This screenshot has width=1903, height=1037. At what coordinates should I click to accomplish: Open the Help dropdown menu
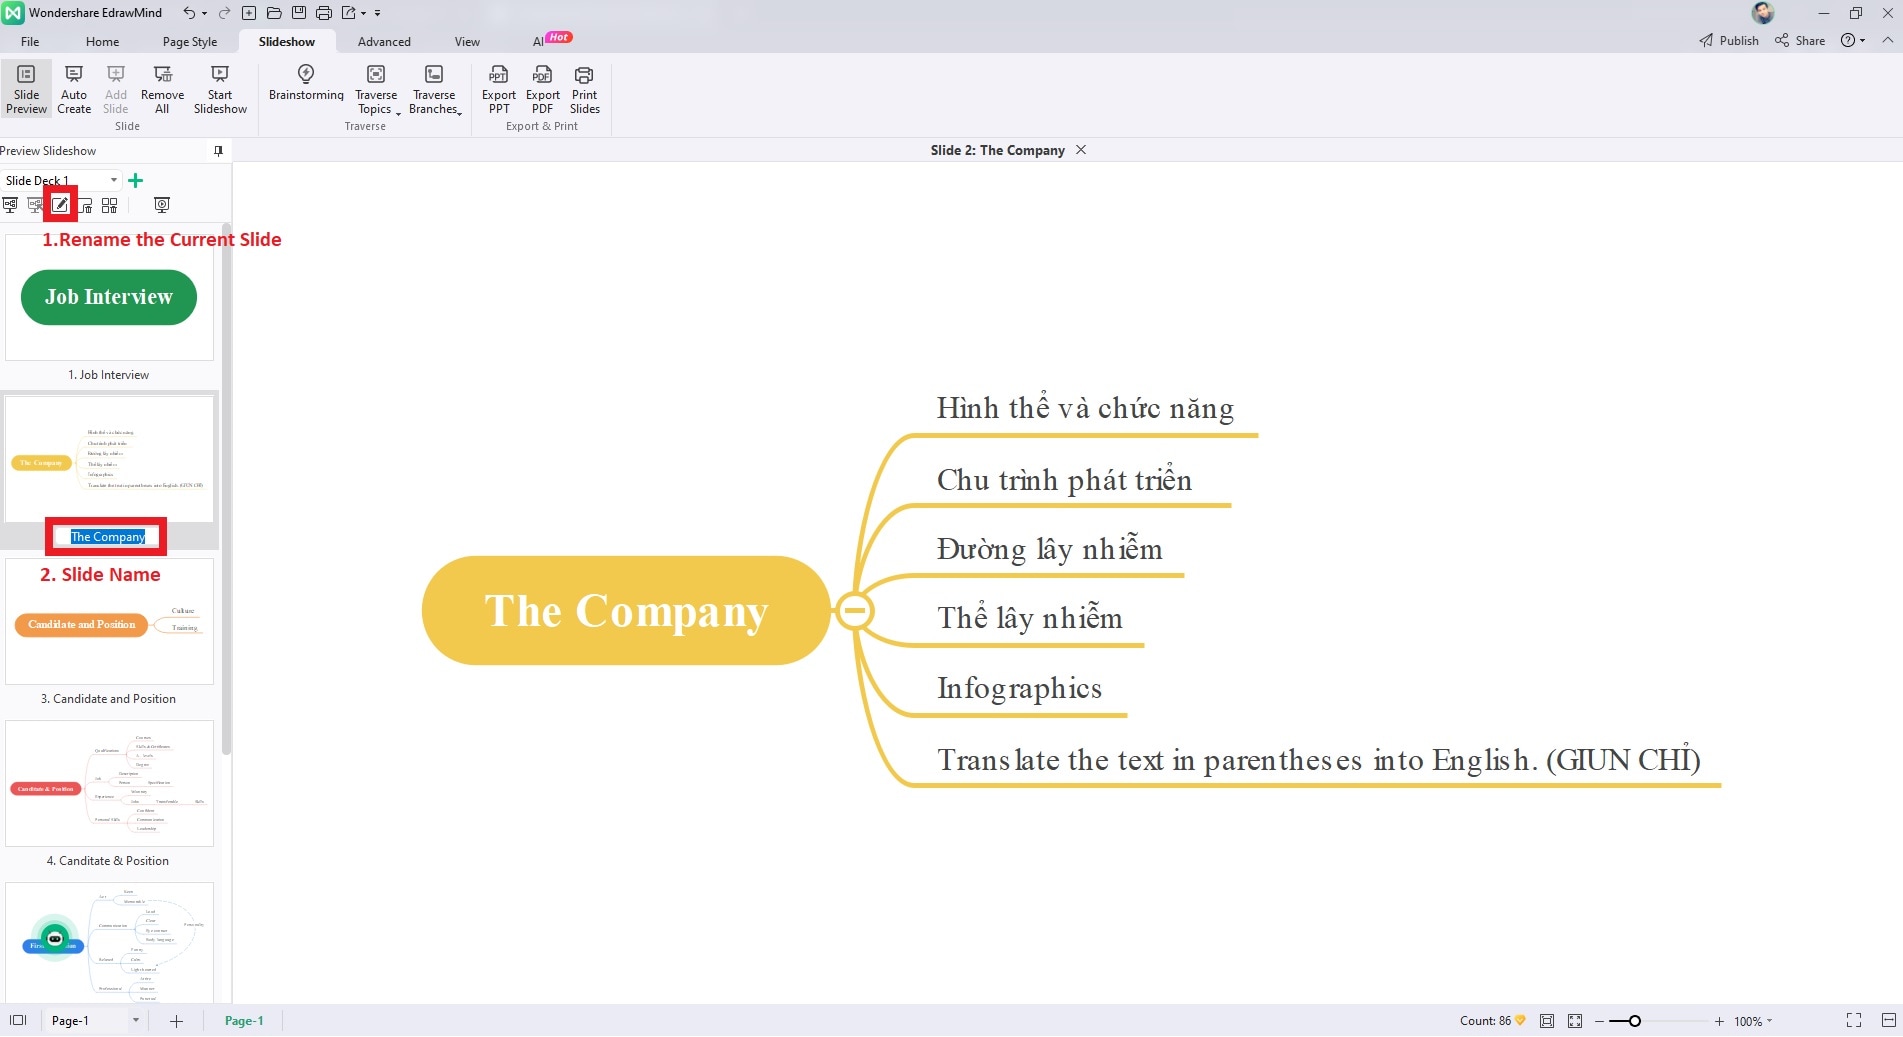(1853, 40)
